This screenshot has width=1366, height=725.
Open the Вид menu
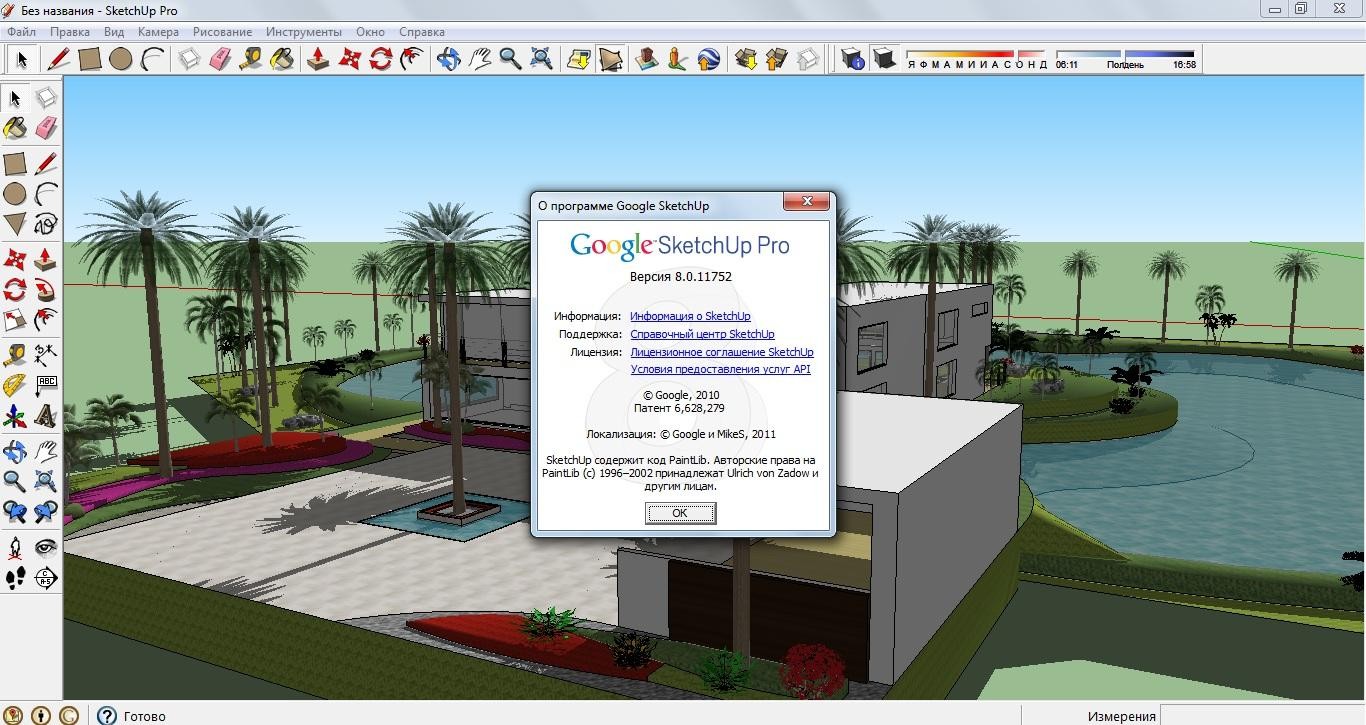point(114,32)
